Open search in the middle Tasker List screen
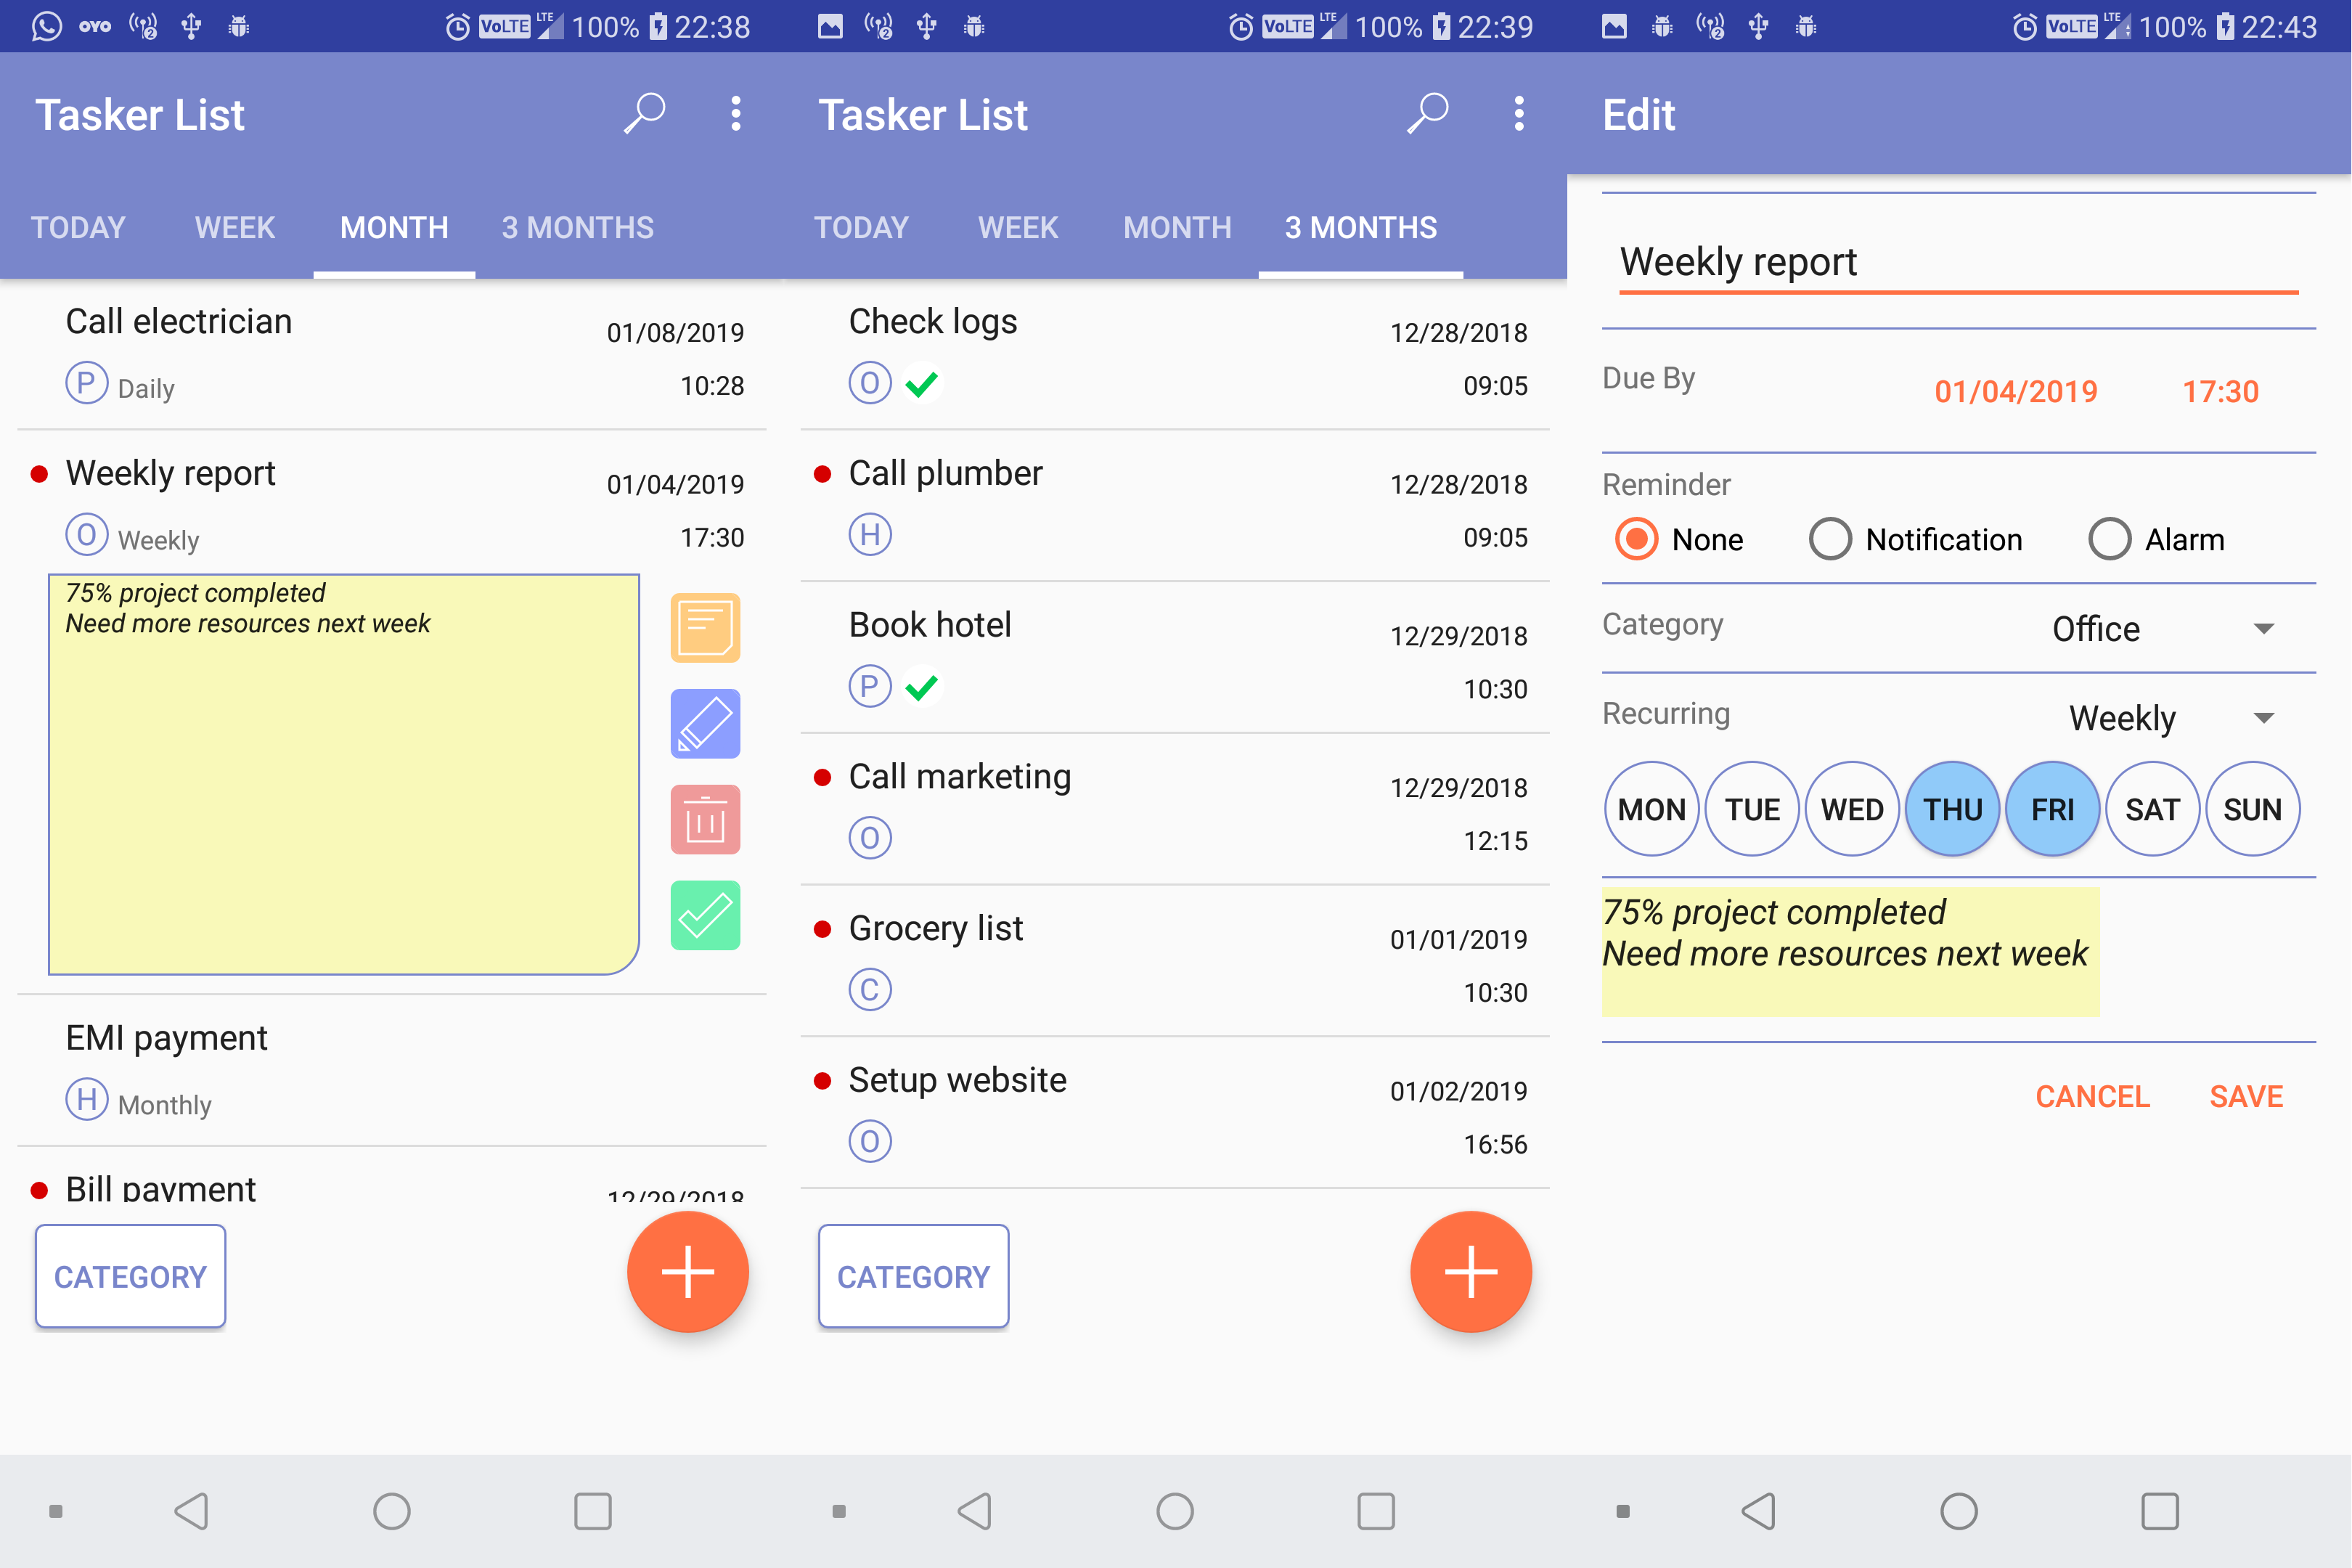 (x=1428, y=113)
